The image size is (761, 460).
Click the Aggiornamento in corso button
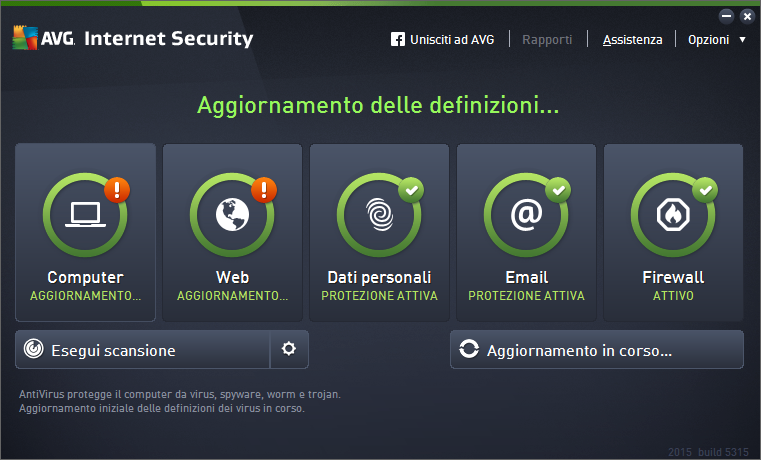(596, 349)
